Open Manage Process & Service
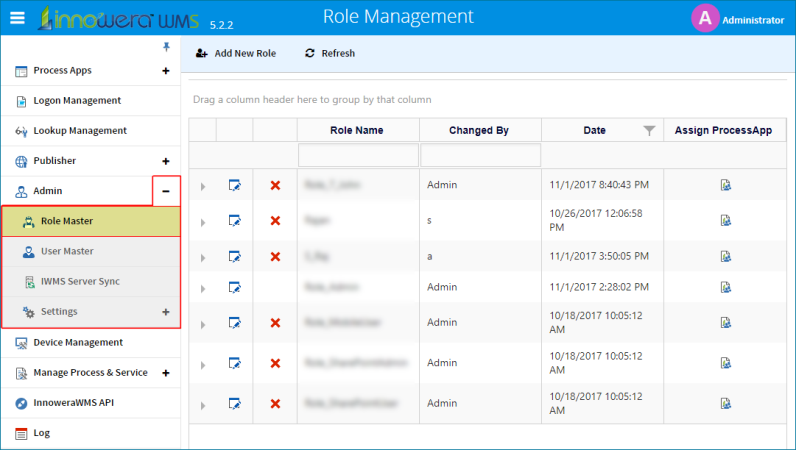Viewport: 796px width, 450px height. click(x=90, y=372)
